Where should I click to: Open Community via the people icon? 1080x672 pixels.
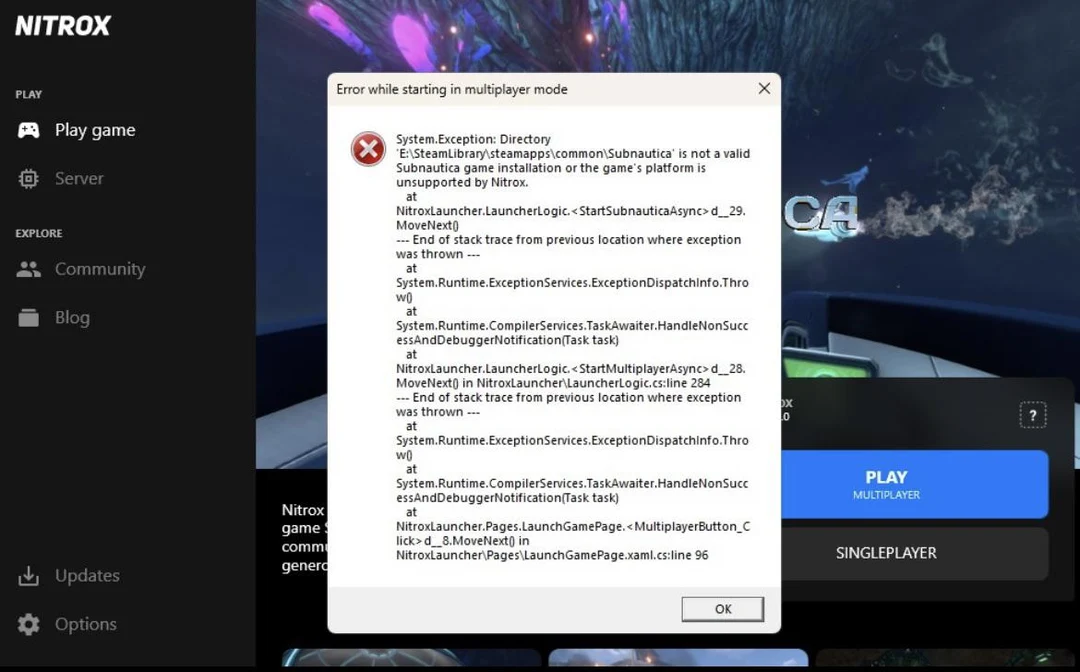[28, 268]
